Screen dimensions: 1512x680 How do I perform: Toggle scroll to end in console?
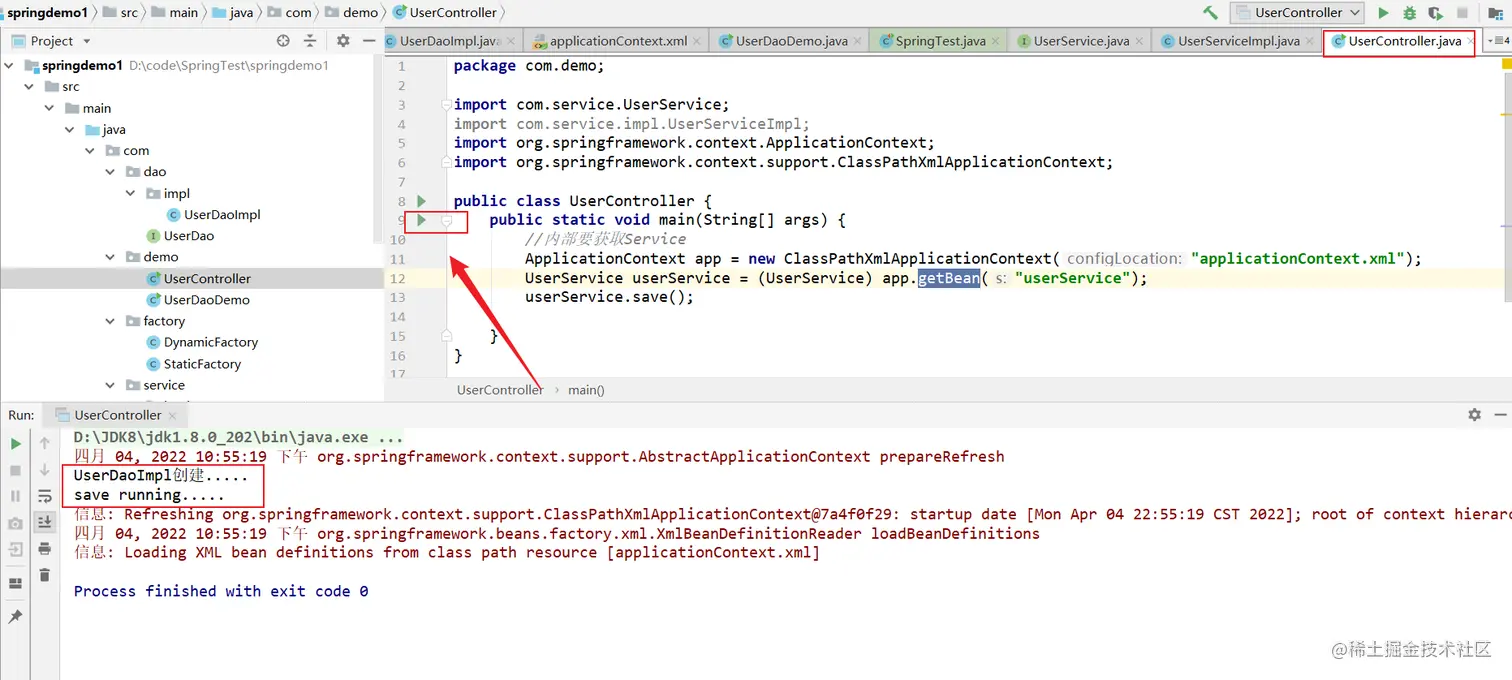(44, 522)
